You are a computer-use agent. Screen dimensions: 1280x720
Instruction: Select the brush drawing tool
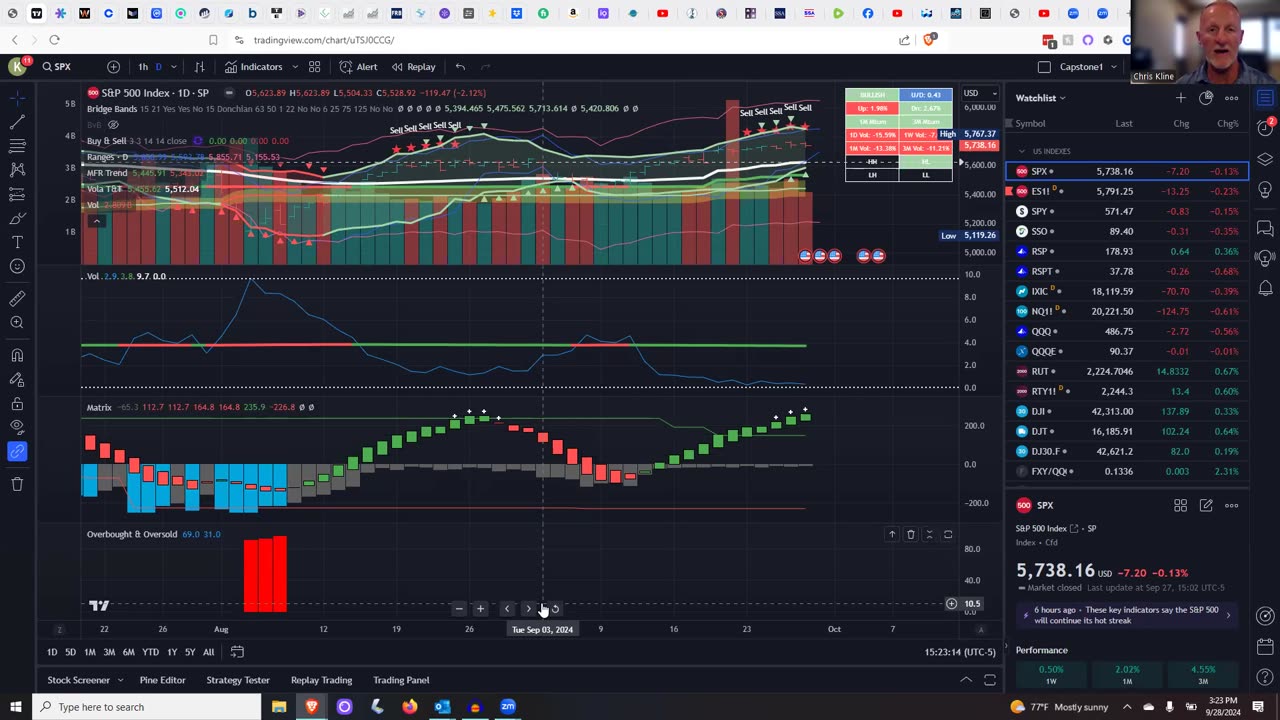point(17,218)
